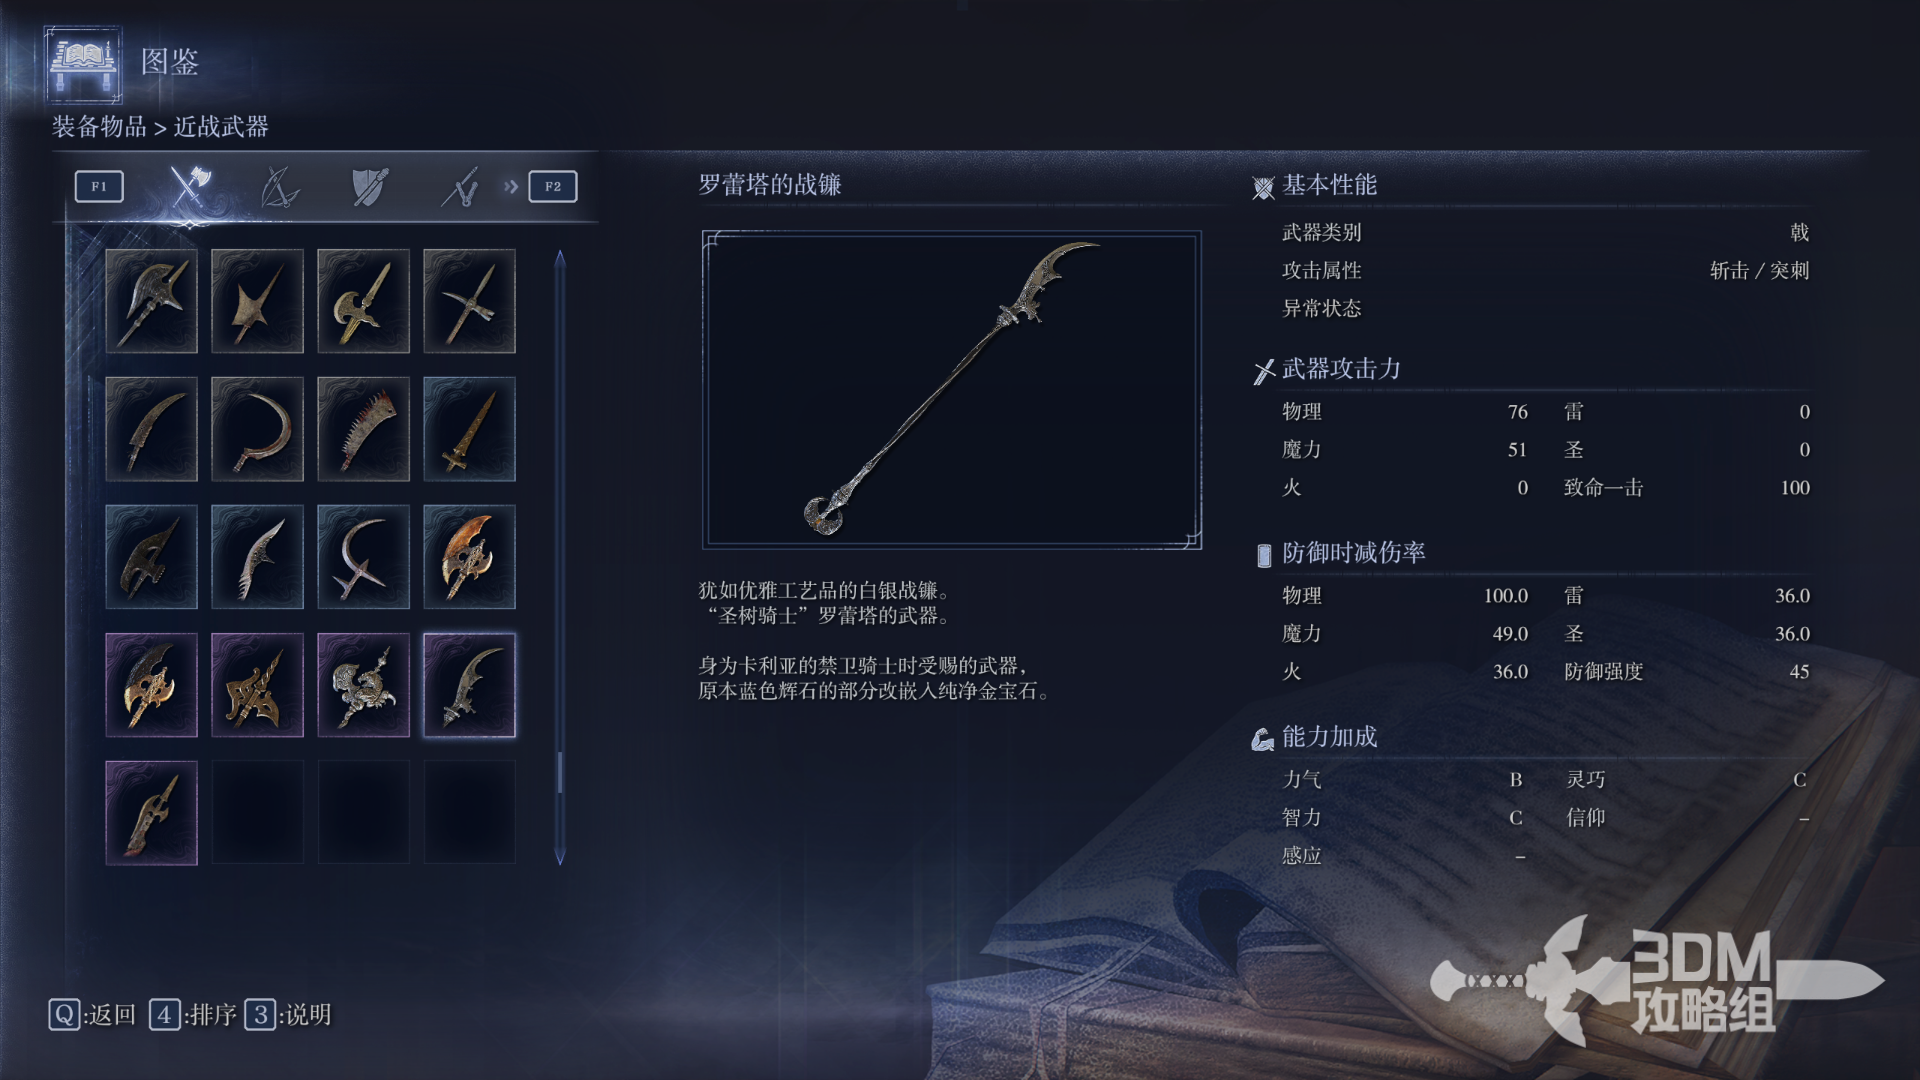This screenshot has width=1920, height=1080.
Task: Switch to the bow ranged weapons tab
Action: [x=279, y=186]
